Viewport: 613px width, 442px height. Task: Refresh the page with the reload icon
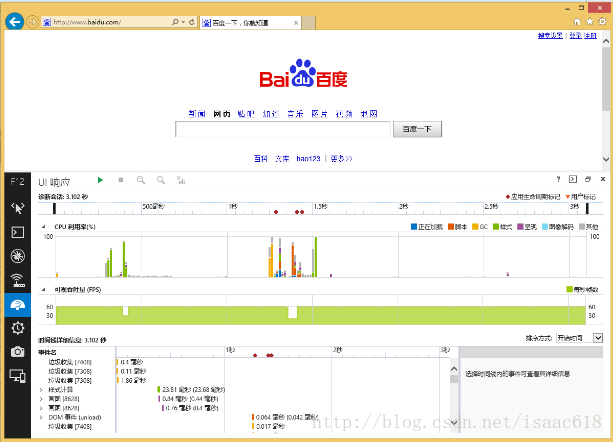click(x=192, y=22)
